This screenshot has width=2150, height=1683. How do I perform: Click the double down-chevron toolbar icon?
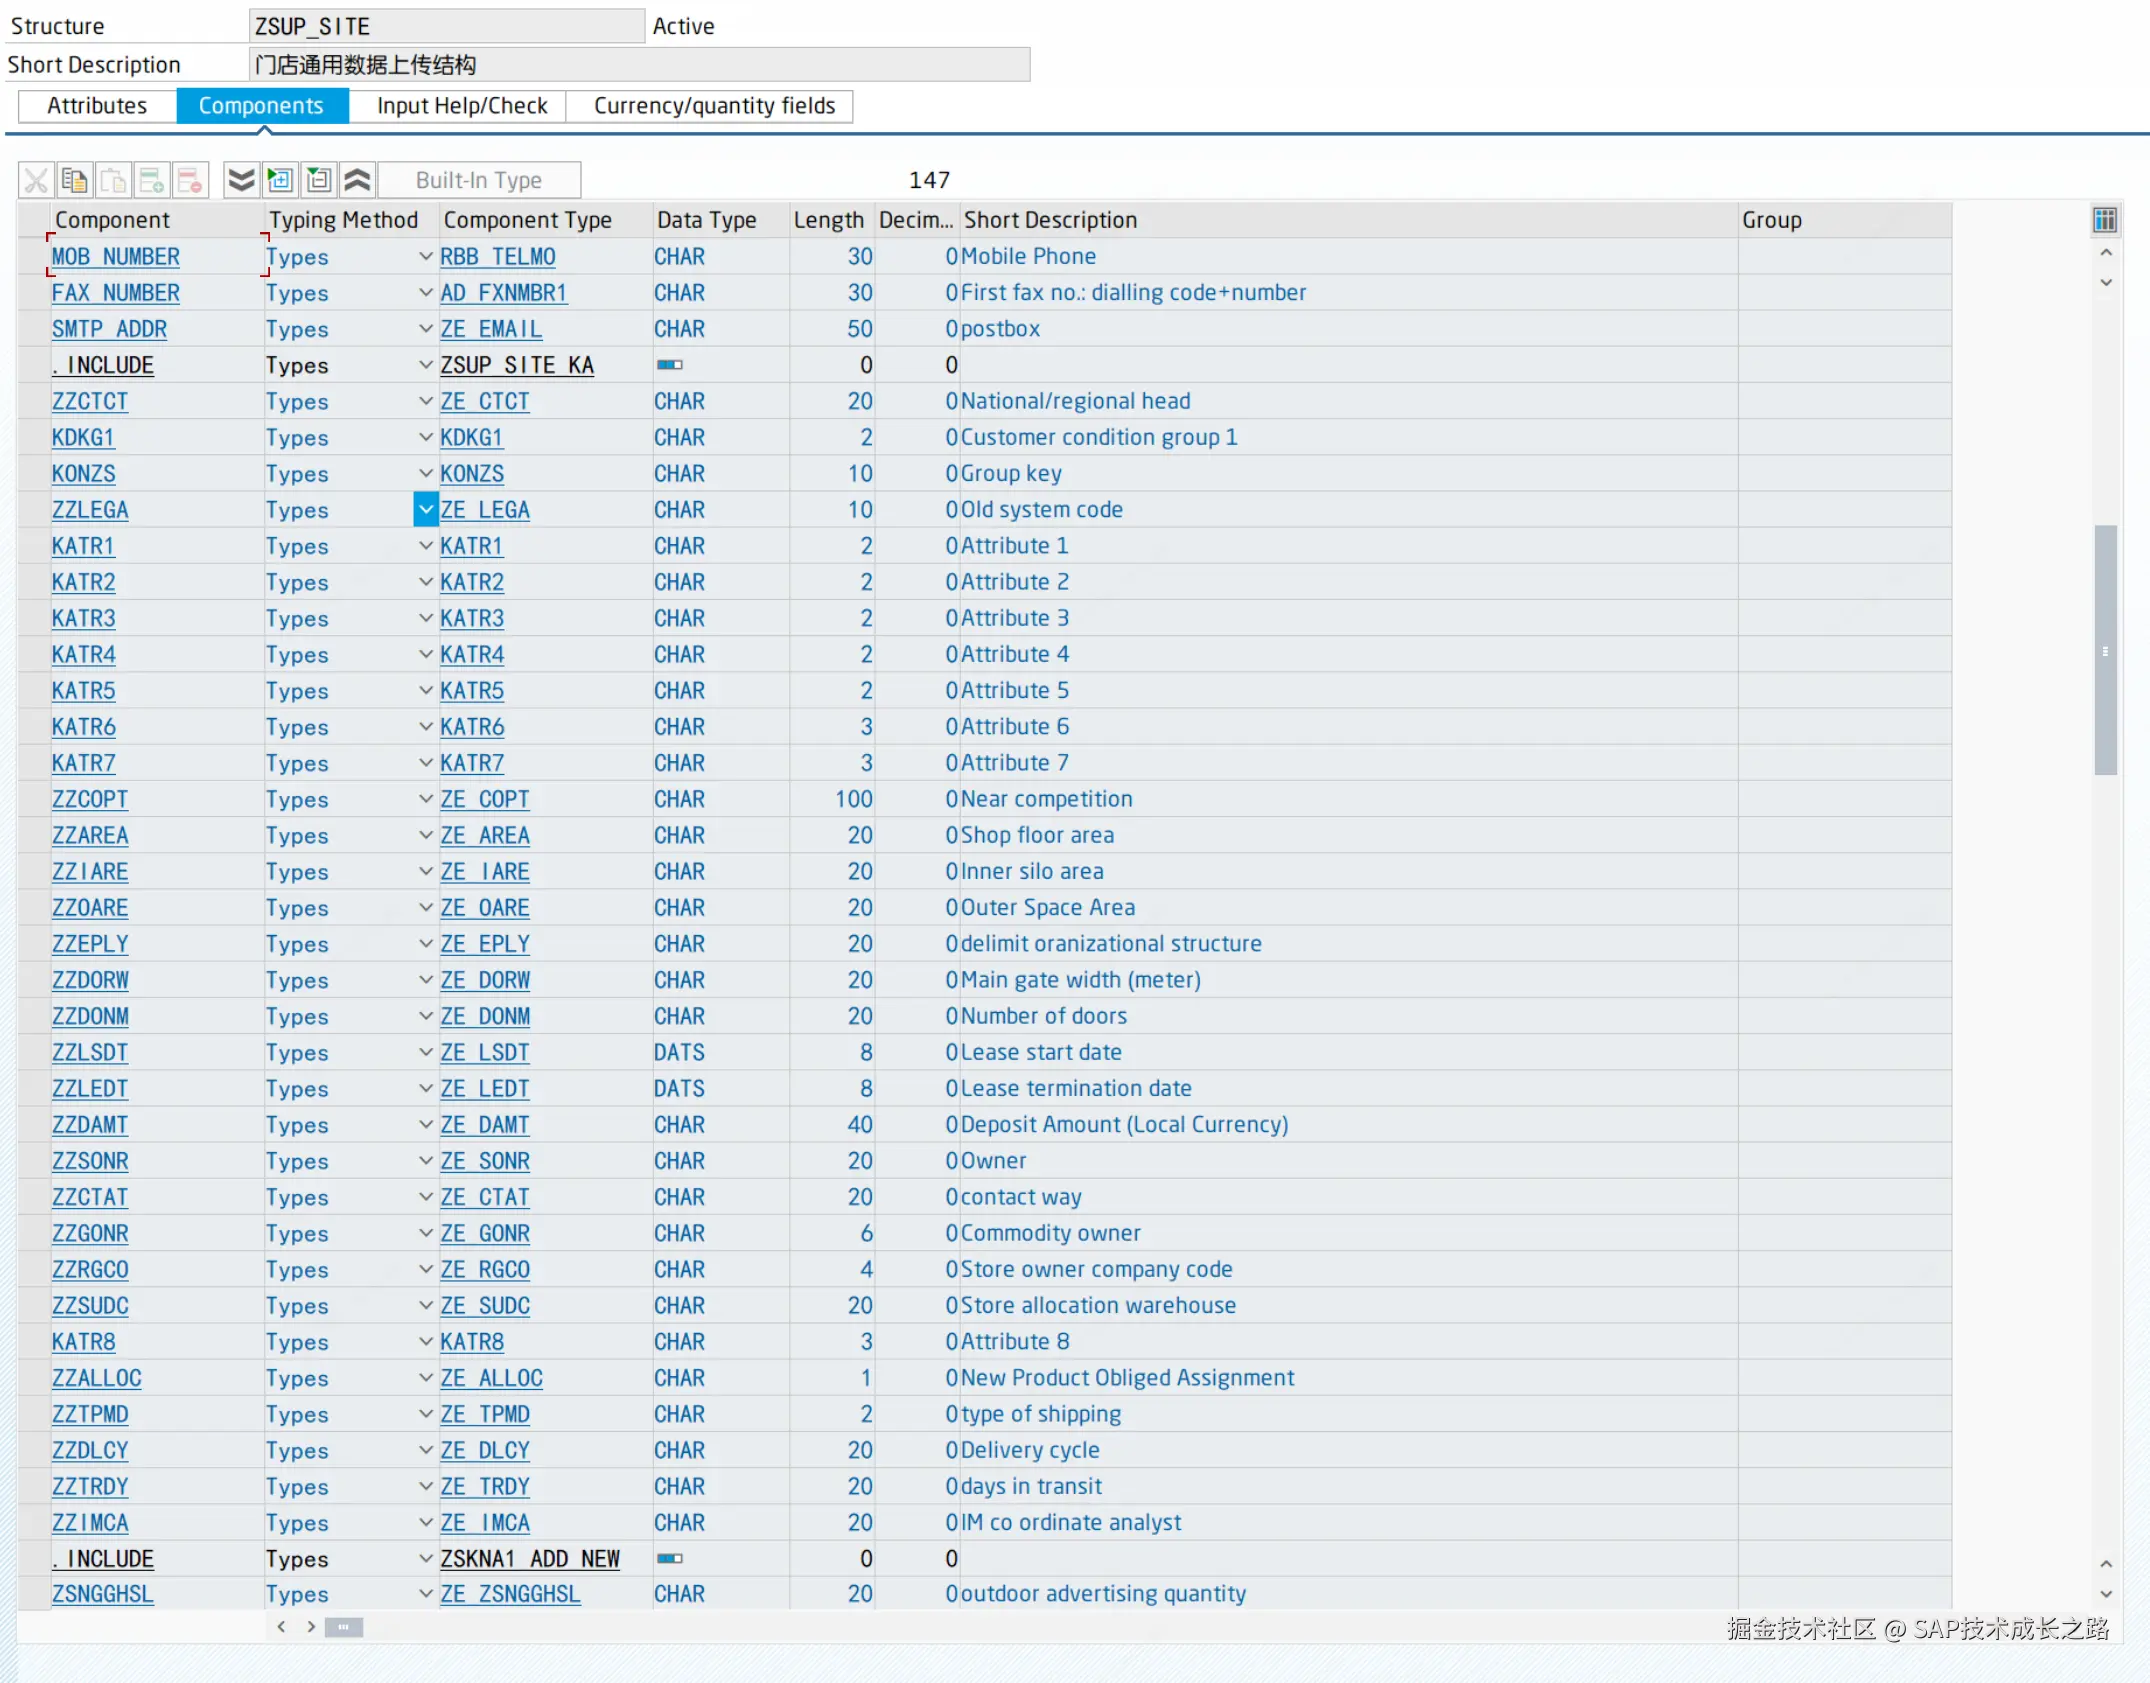pyautogui.click(x=241, y=180)
